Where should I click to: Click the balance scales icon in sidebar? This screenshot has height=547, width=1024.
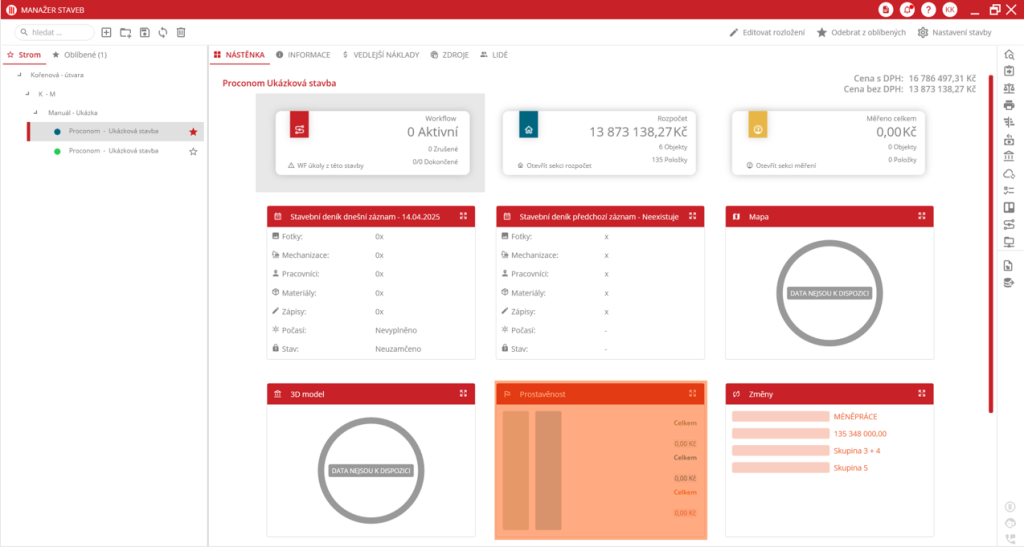(x=1009, y=88)
